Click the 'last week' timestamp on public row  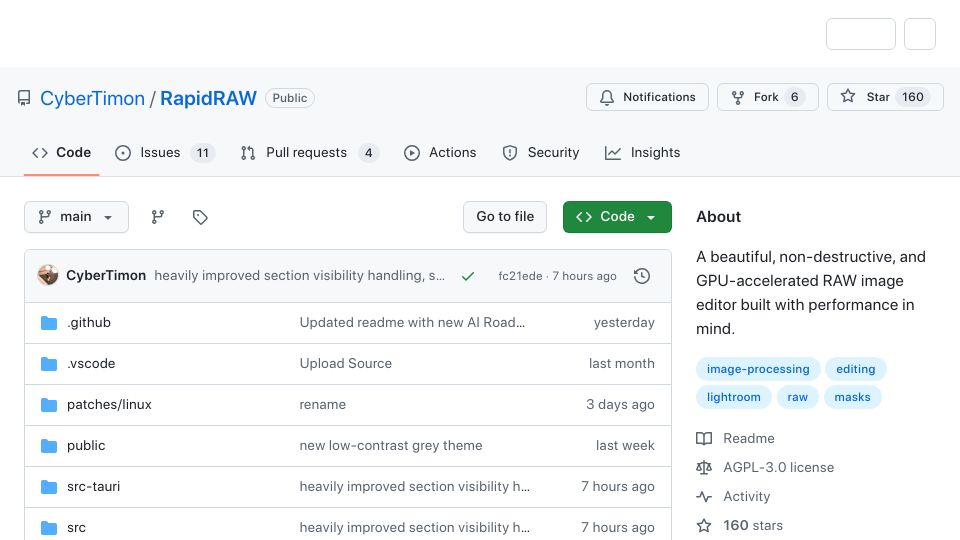[625, 446]
